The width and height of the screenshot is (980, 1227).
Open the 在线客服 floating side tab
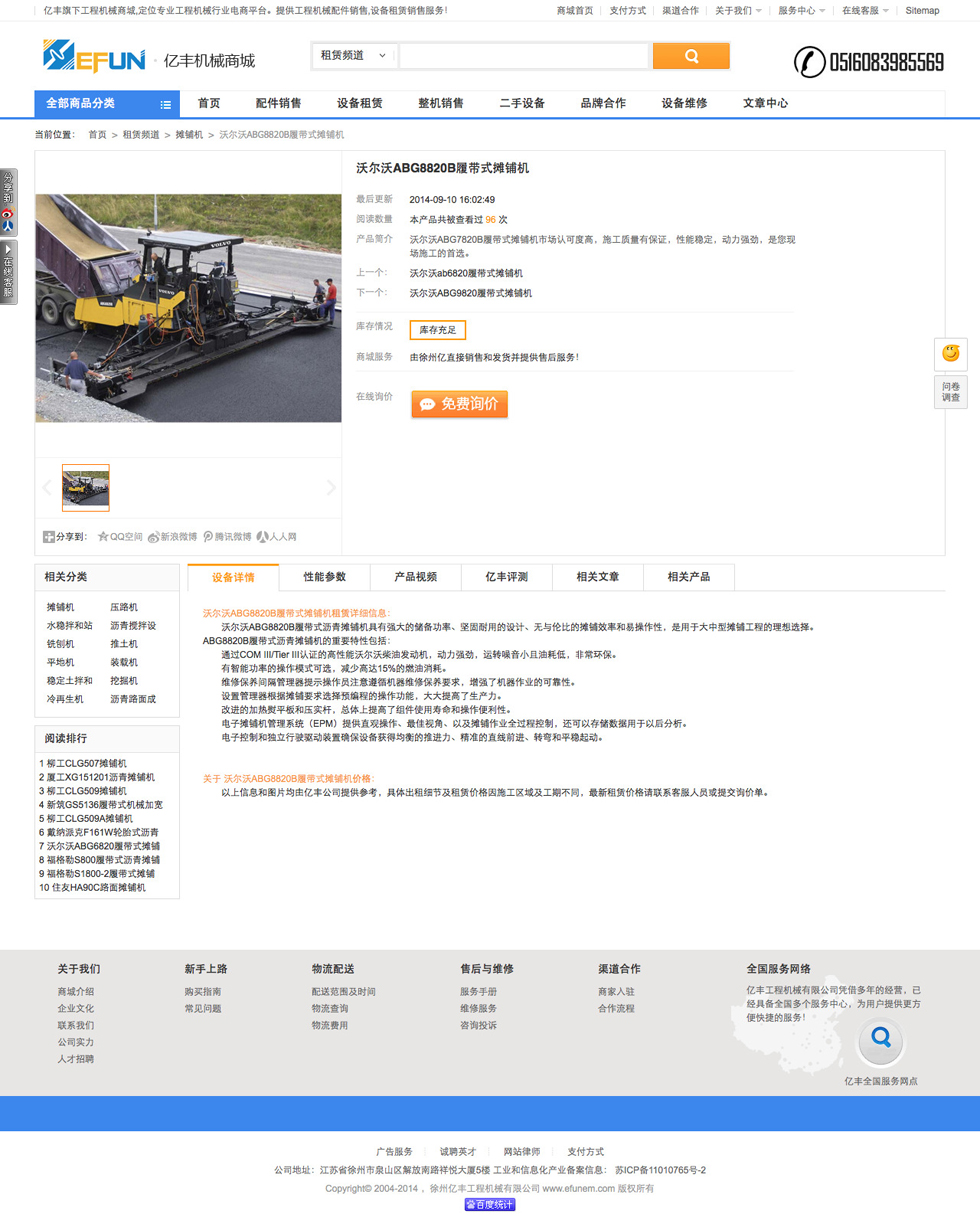[8, 271]
